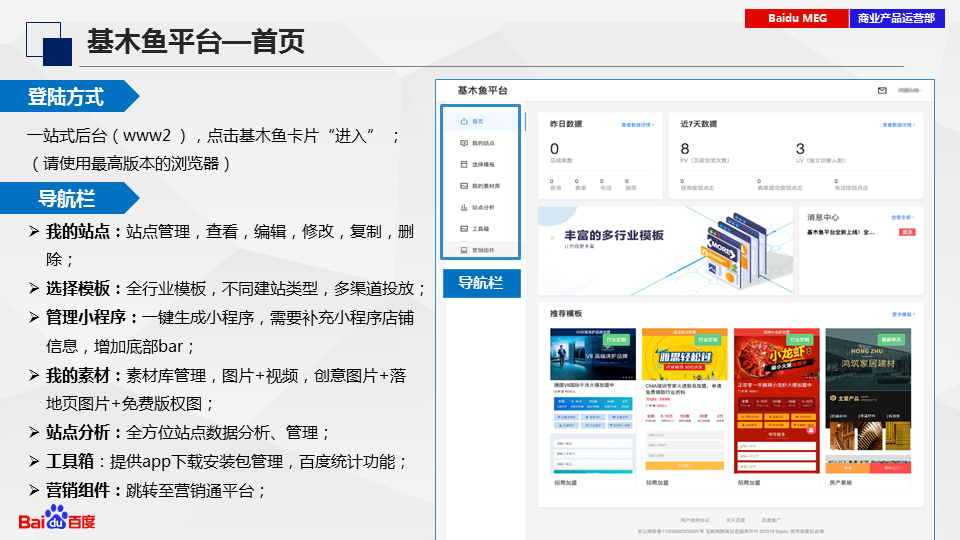Open 查看全部 link in 消息中心
This screenshot has height=540, width=960.
[x=902, y=217]
